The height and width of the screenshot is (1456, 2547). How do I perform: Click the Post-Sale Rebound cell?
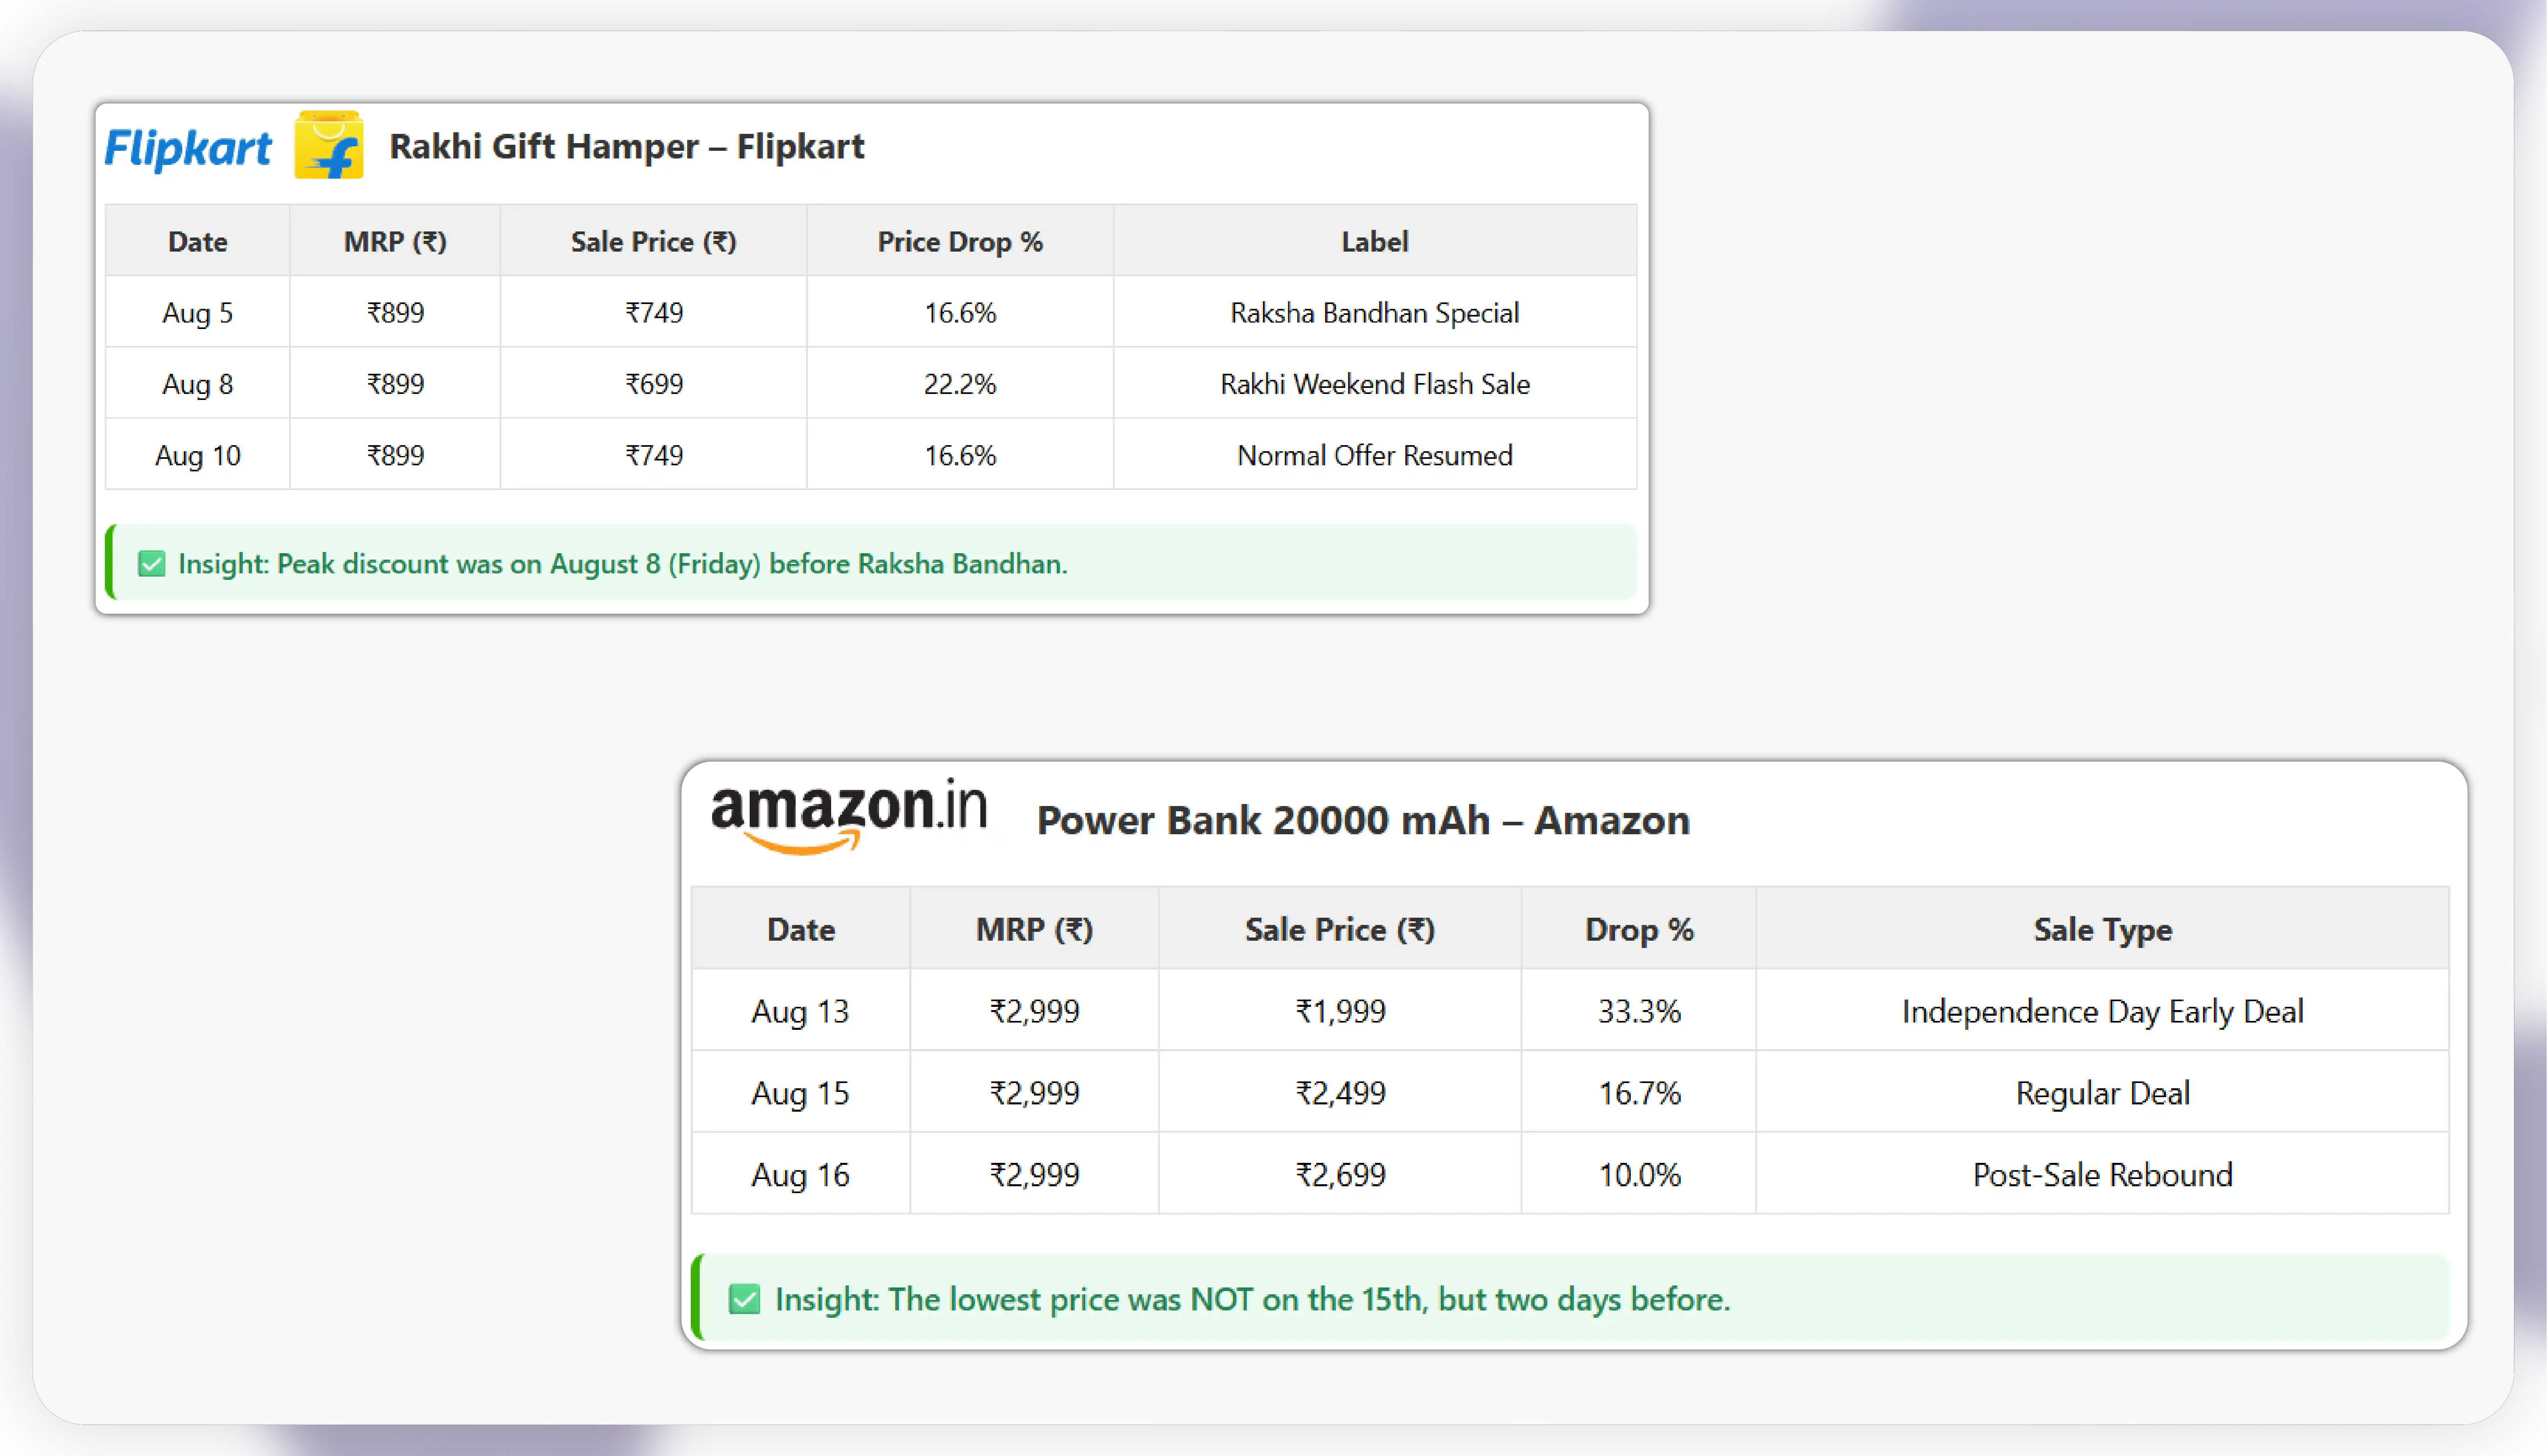tap(2102, 1174)
